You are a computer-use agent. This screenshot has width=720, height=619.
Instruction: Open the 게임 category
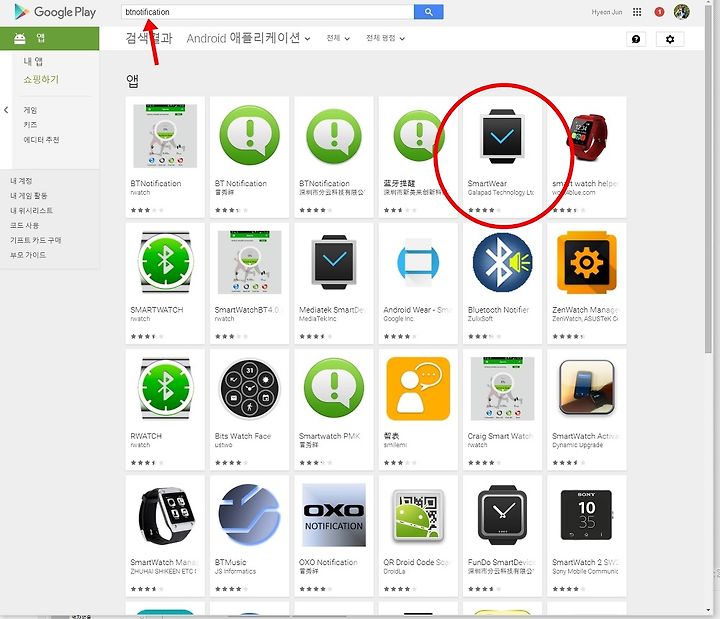pyautogui.click(x=30, y=110)
